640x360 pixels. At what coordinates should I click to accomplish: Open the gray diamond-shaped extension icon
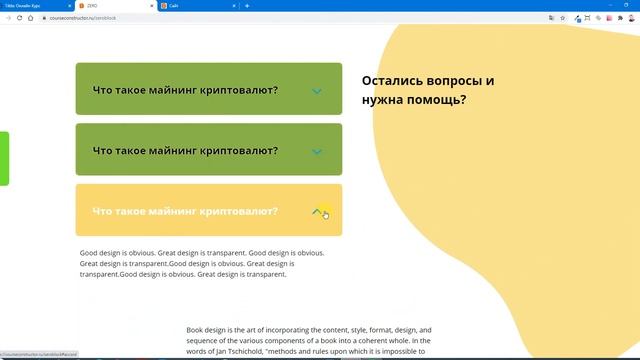(x=598, y=18)
